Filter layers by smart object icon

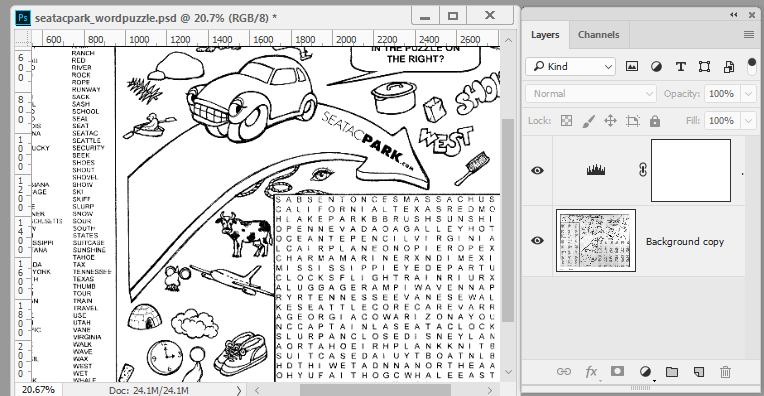click(x=729, y=67)
